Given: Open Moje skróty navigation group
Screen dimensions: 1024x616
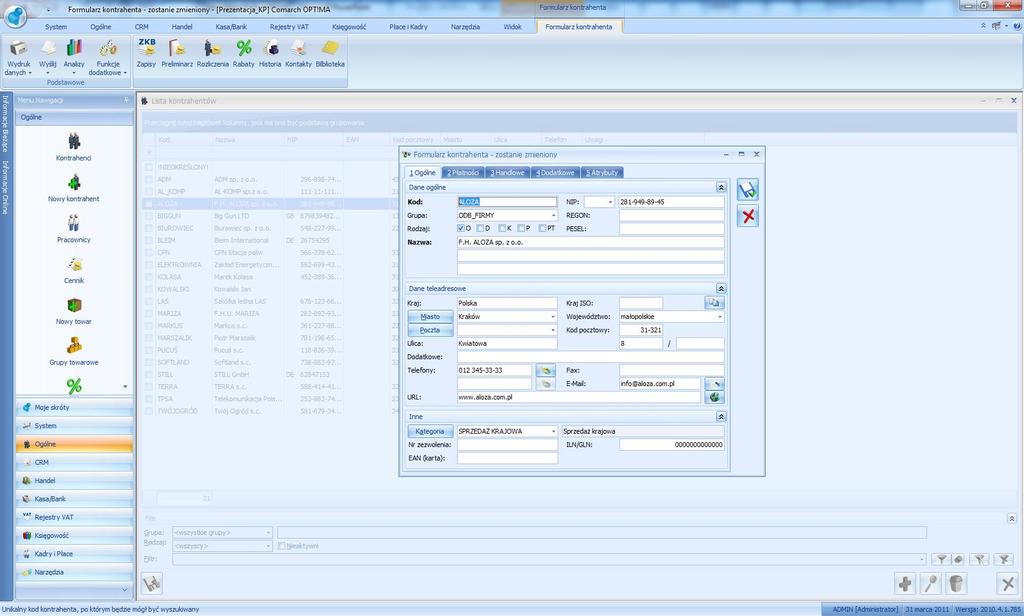Looking at the screenshot, I should [x=74, y=407].
